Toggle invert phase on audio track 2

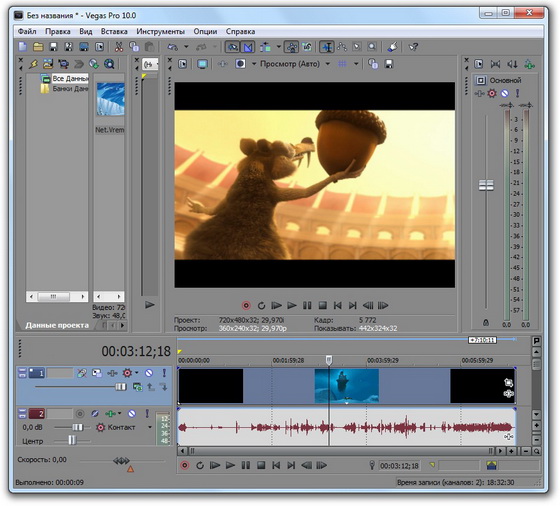(95, 414)
